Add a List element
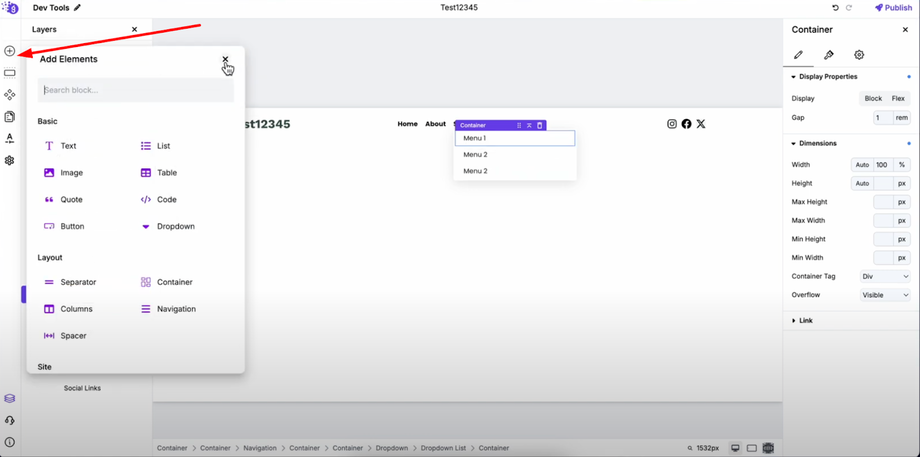 pyautogui.click(x=155, y=146)
